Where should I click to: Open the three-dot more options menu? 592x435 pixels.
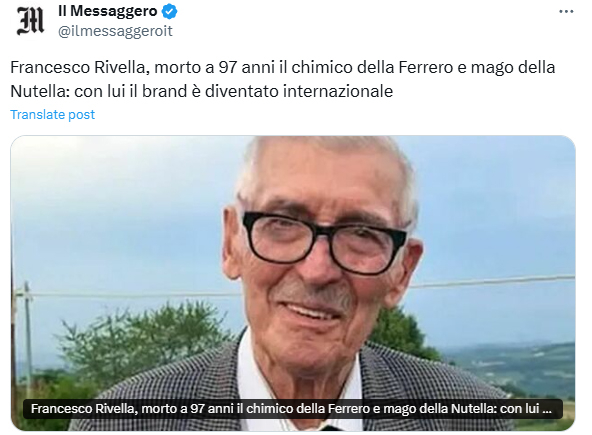tap(566, 12)
